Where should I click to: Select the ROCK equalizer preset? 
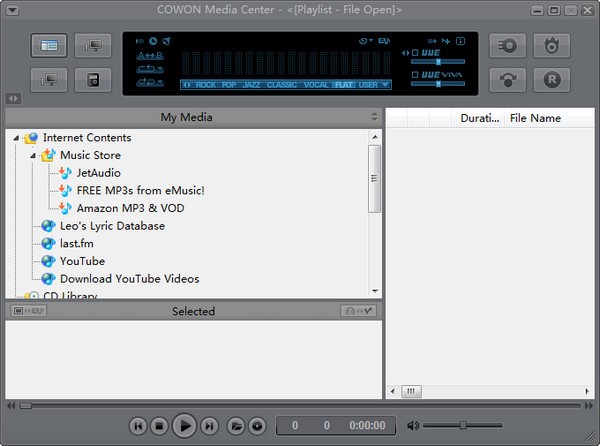[x=206, y=85]
